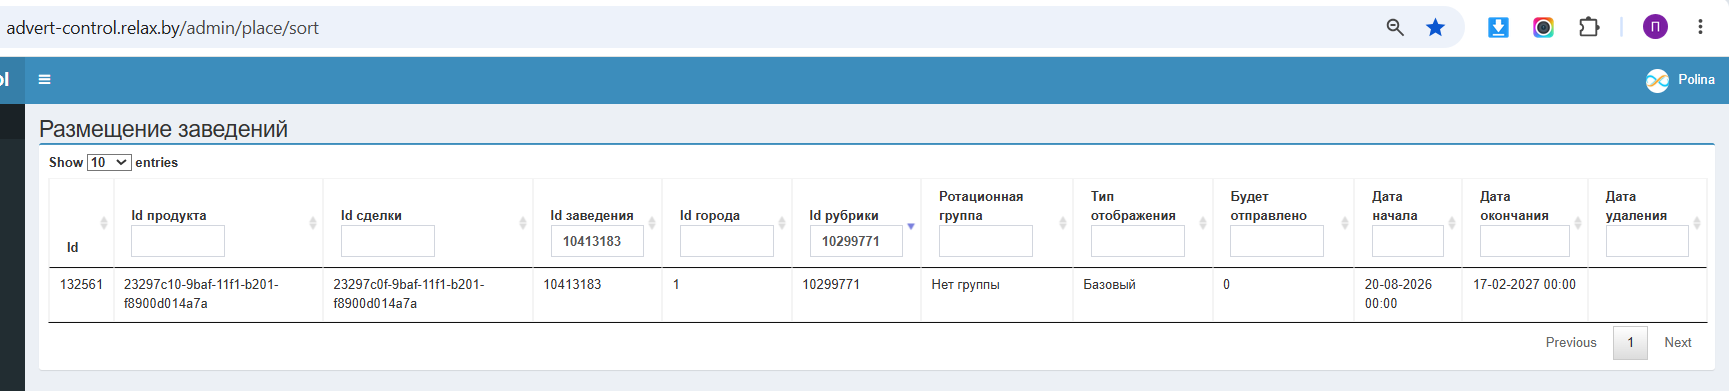1729x391 pixels.
Task: Focus the Тип отображения filter field
Action: point(1138,241)
